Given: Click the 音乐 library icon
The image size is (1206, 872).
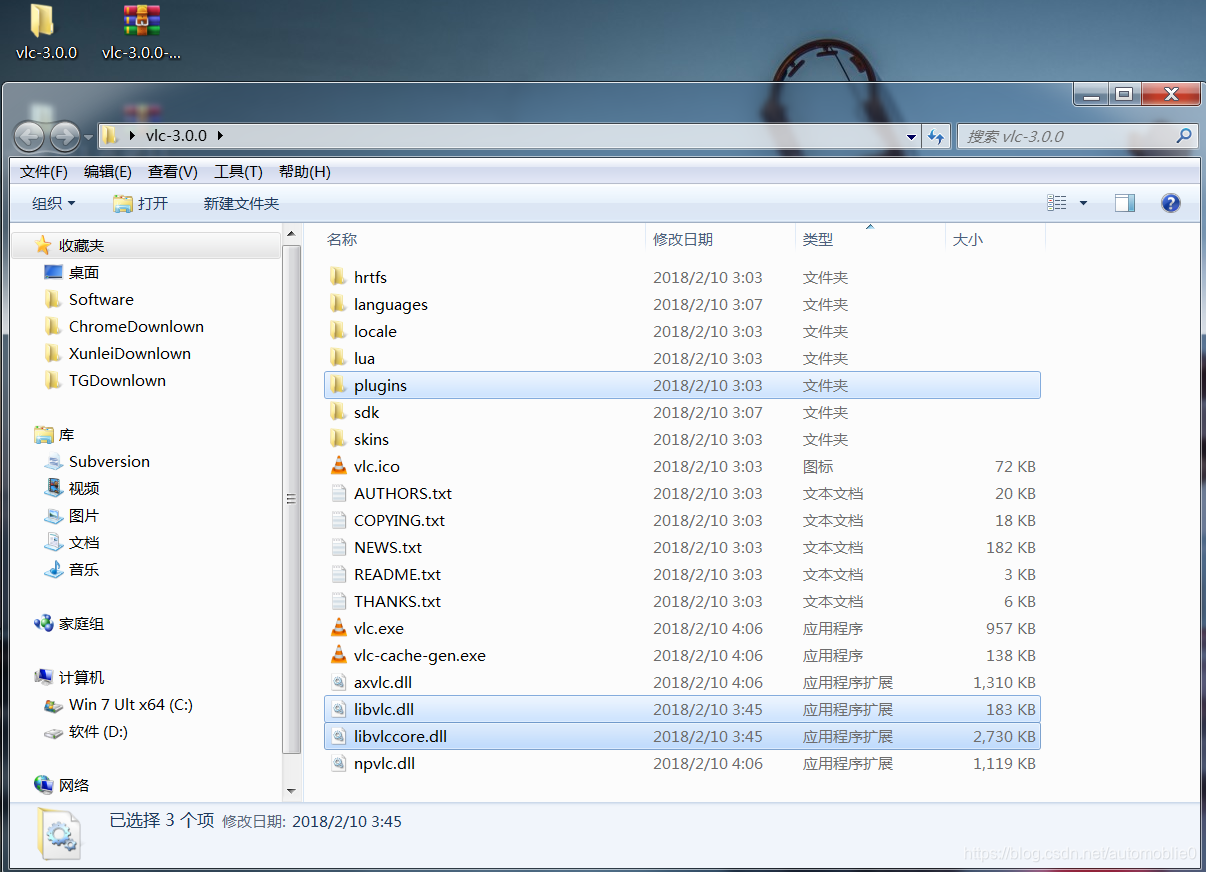Looking at the screenshot, I should tap(54, 569).
